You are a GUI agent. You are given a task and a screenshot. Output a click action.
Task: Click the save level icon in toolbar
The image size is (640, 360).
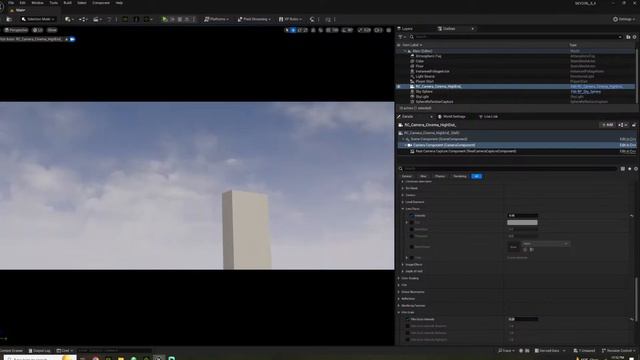click(x=9, y=19)
